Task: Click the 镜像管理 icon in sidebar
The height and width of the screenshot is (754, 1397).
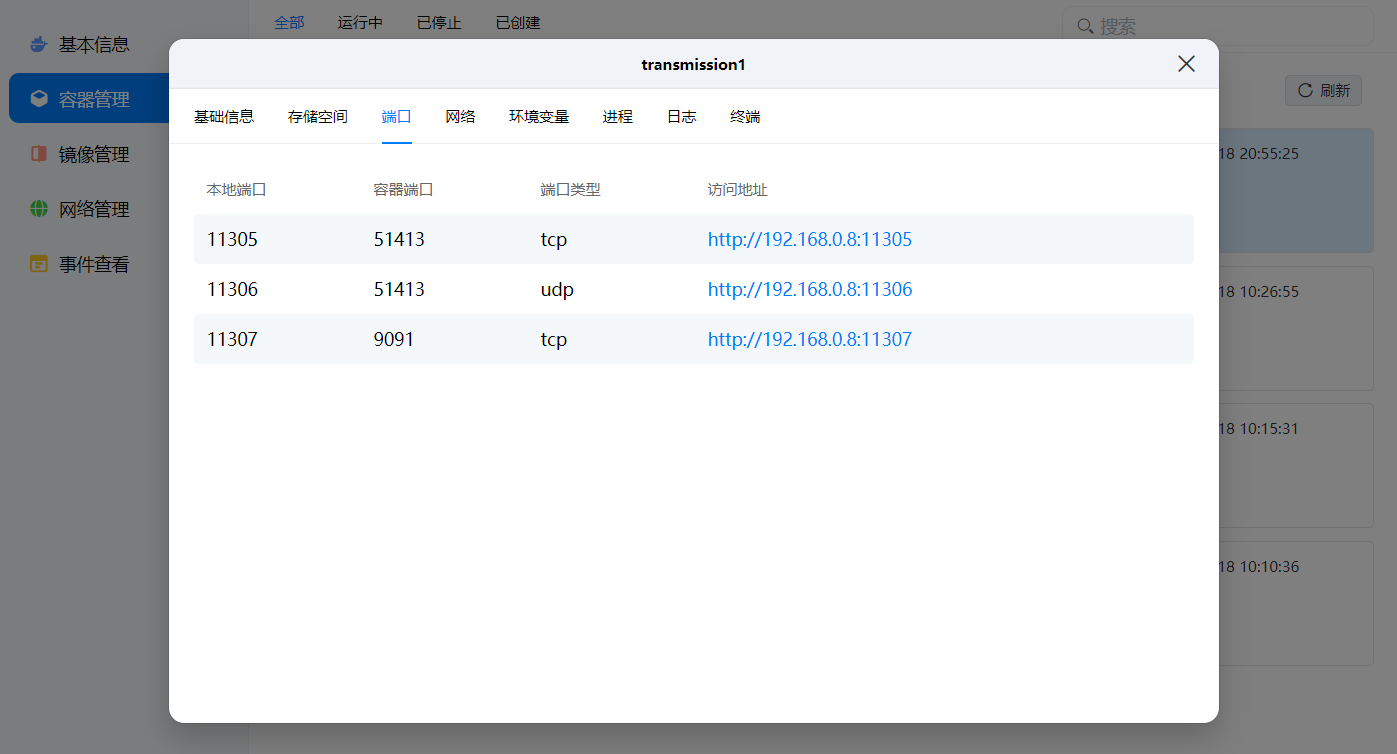Action: coord(39,154)
